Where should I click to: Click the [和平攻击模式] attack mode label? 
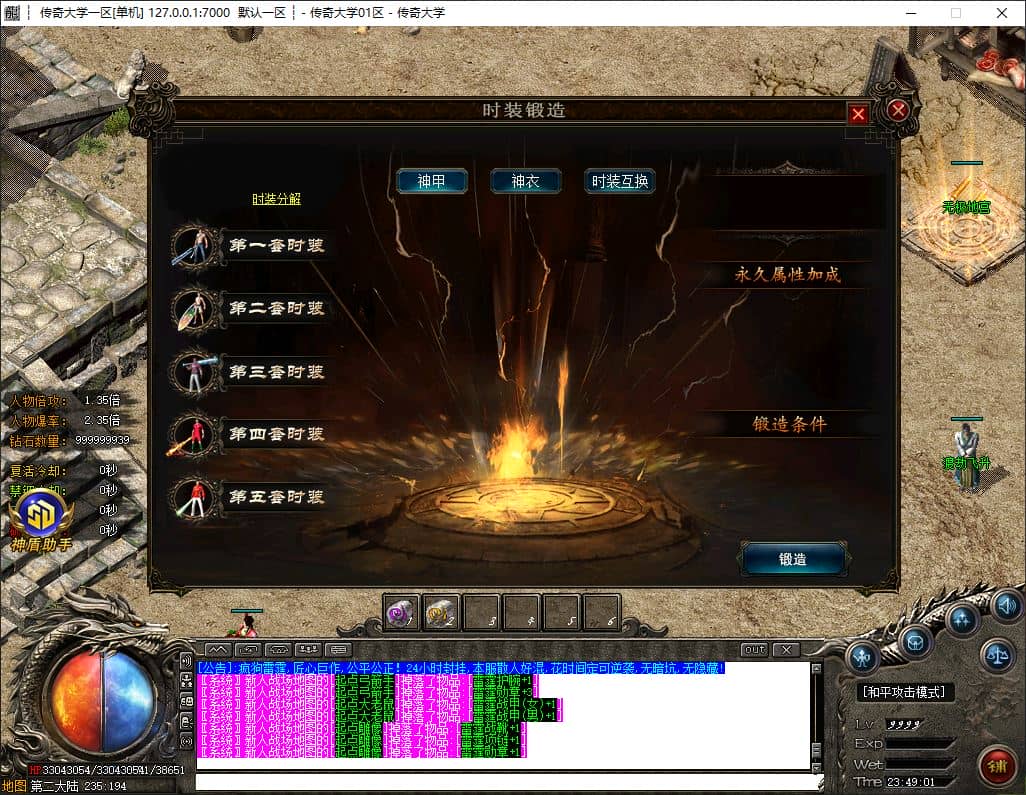click(x=904, y=692)
